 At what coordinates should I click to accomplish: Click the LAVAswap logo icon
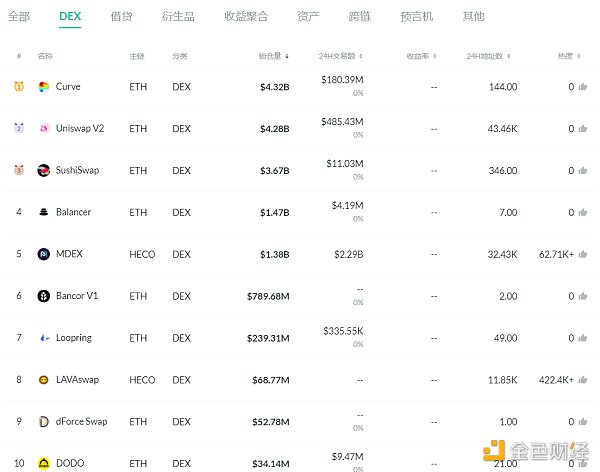[44, 380]
